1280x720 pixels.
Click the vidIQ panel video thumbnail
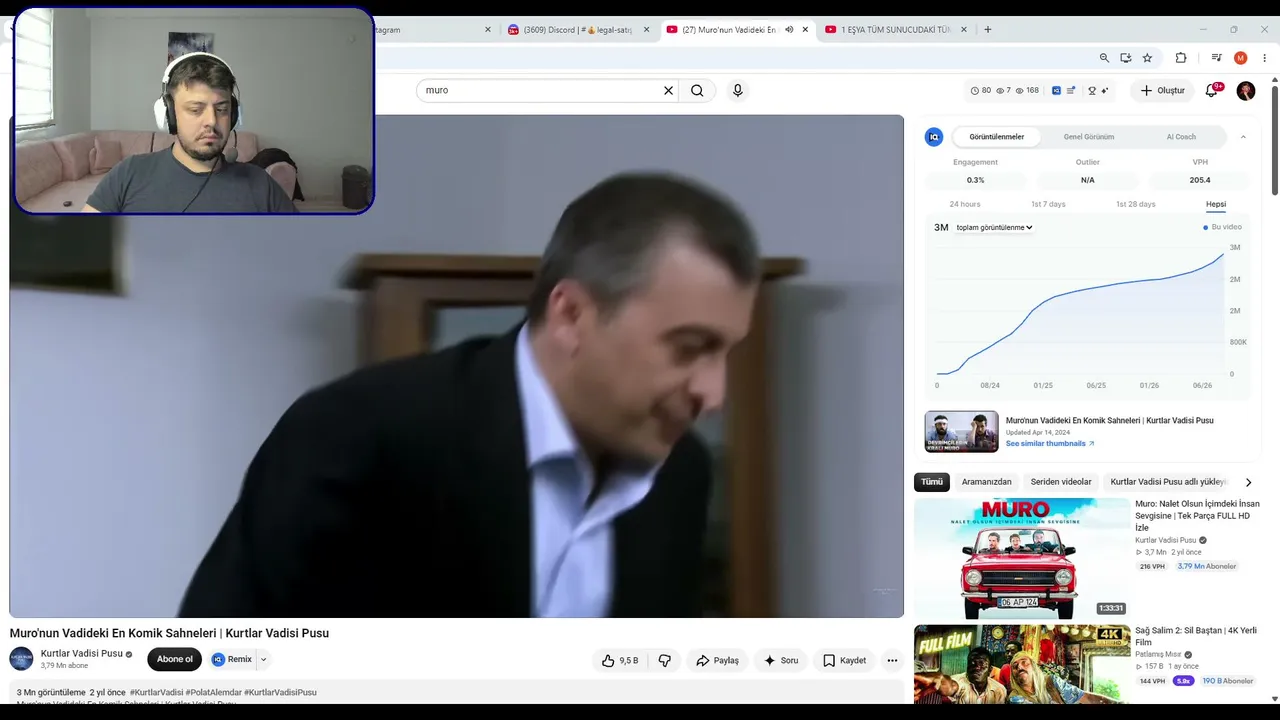pyautogui.click(x=961, y=432)
